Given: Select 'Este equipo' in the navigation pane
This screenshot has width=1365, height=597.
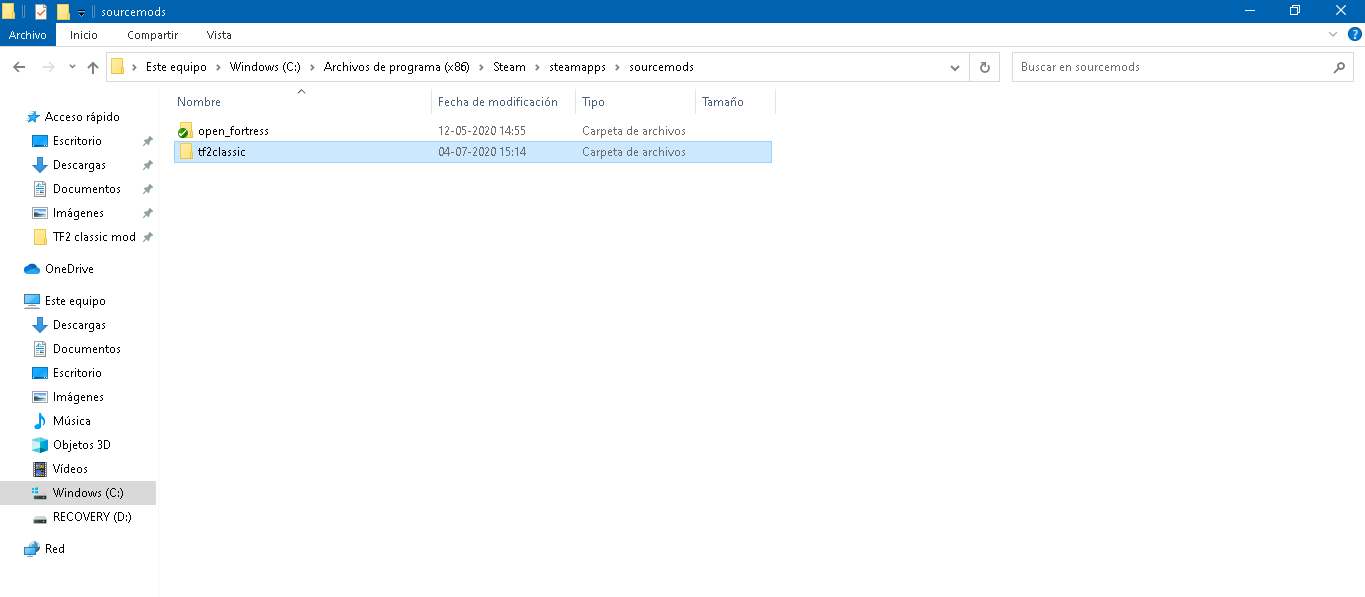Looking at the screenshot, I should pos(75,301).
